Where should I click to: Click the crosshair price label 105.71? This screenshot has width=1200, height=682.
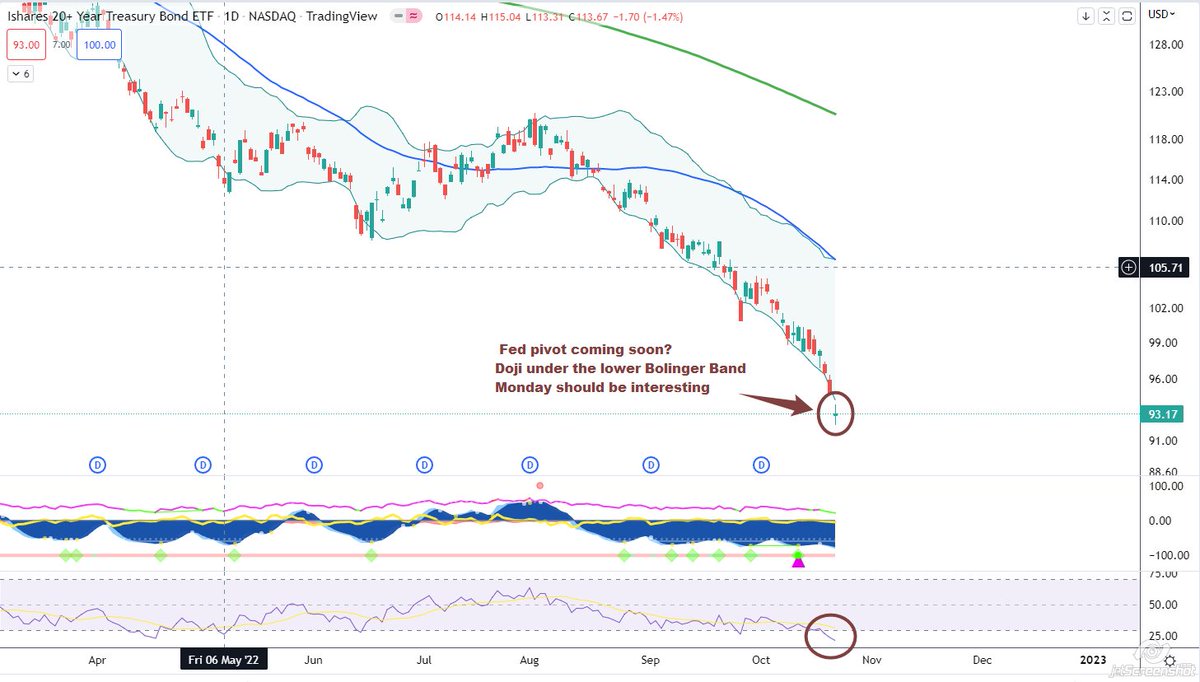(x=1165, y=267)
